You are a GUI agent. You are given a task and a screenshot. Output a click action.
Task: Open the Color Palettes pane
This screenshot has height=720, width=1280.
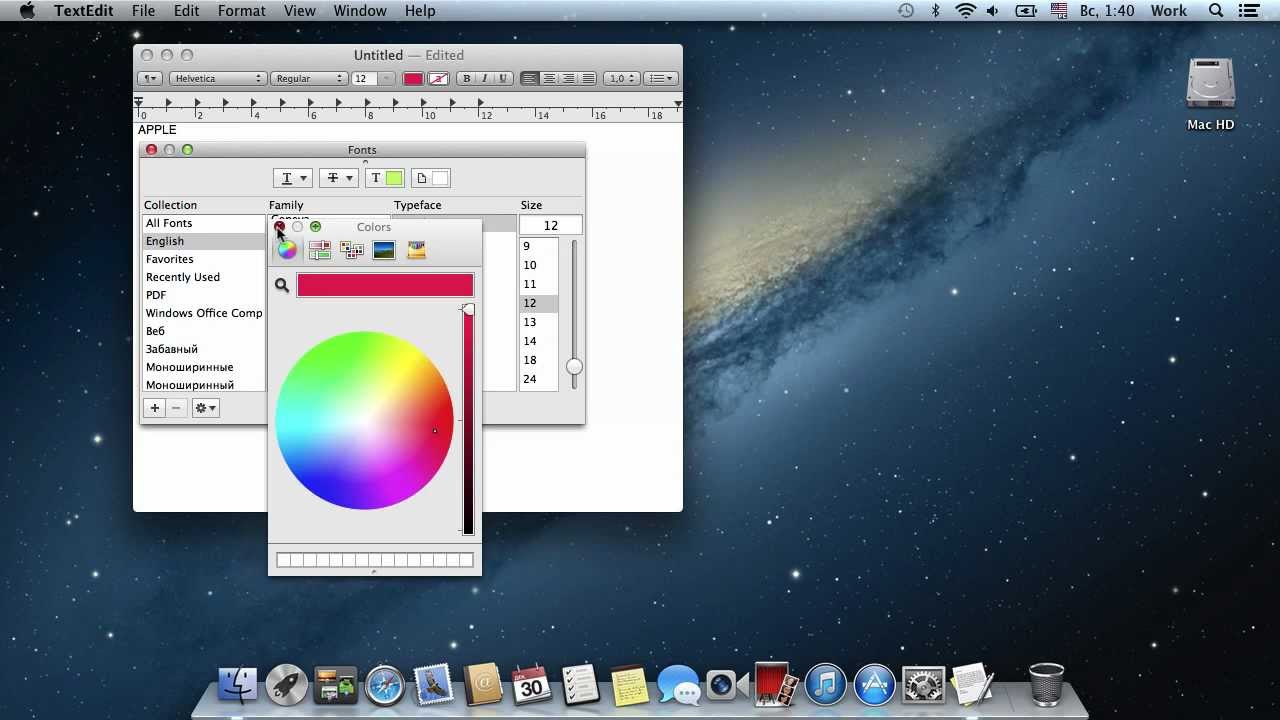coord(352,250)
